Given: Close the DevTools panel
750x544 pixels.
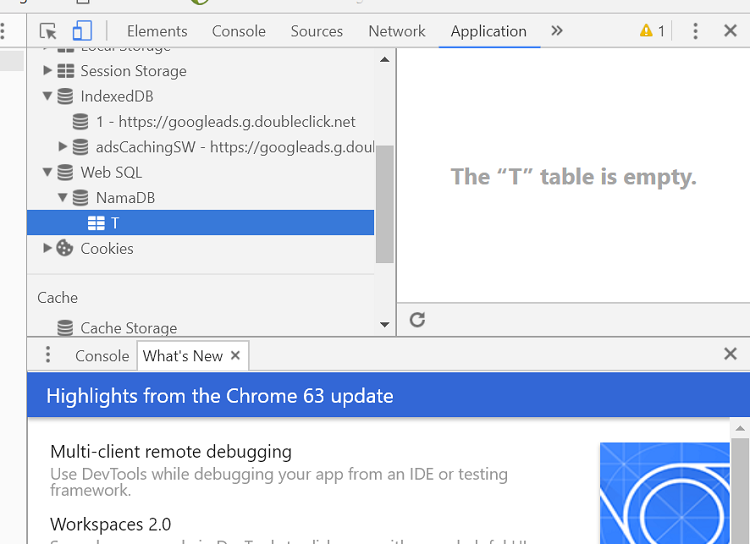Looking at the screenshot, I should (730, 31).
